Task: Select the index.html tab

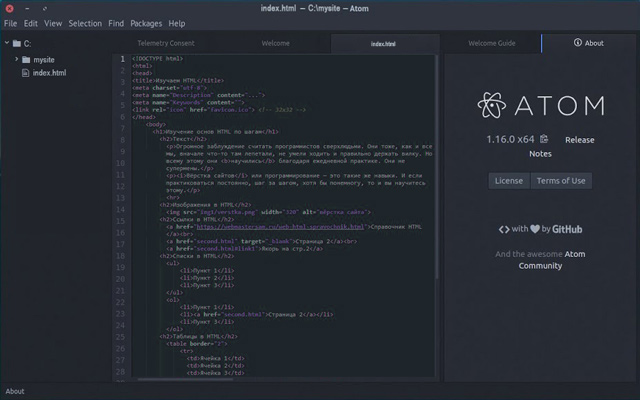Action: tap(383, 44)
